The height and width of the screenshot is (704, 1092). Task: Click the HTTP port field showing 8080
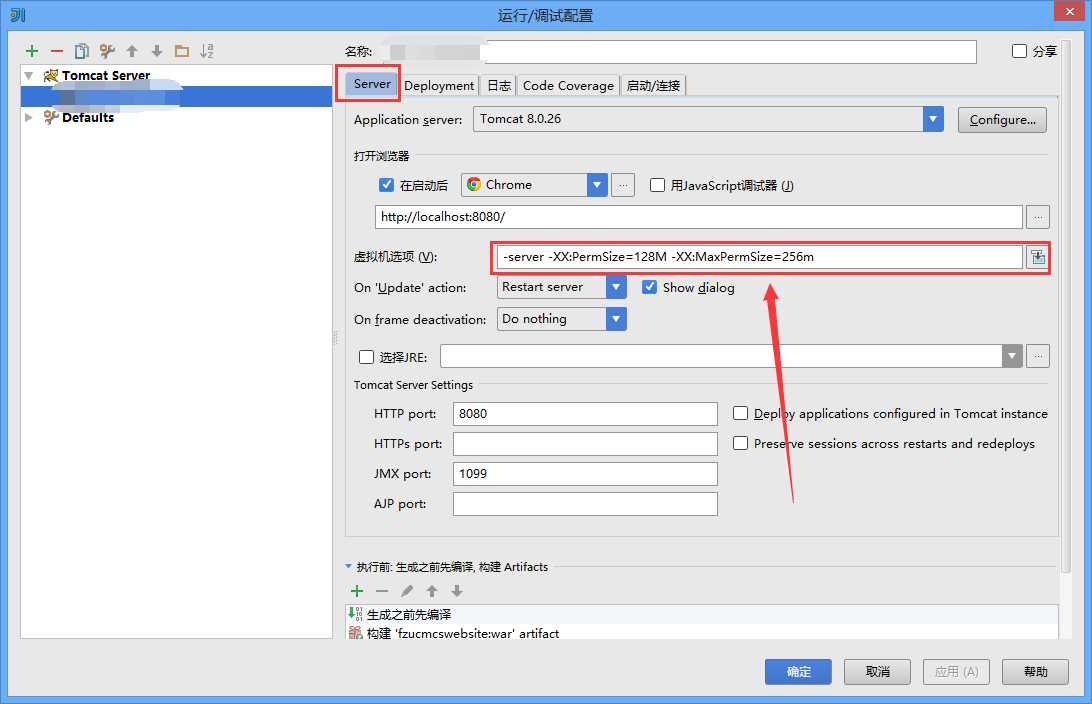[585, 414]
